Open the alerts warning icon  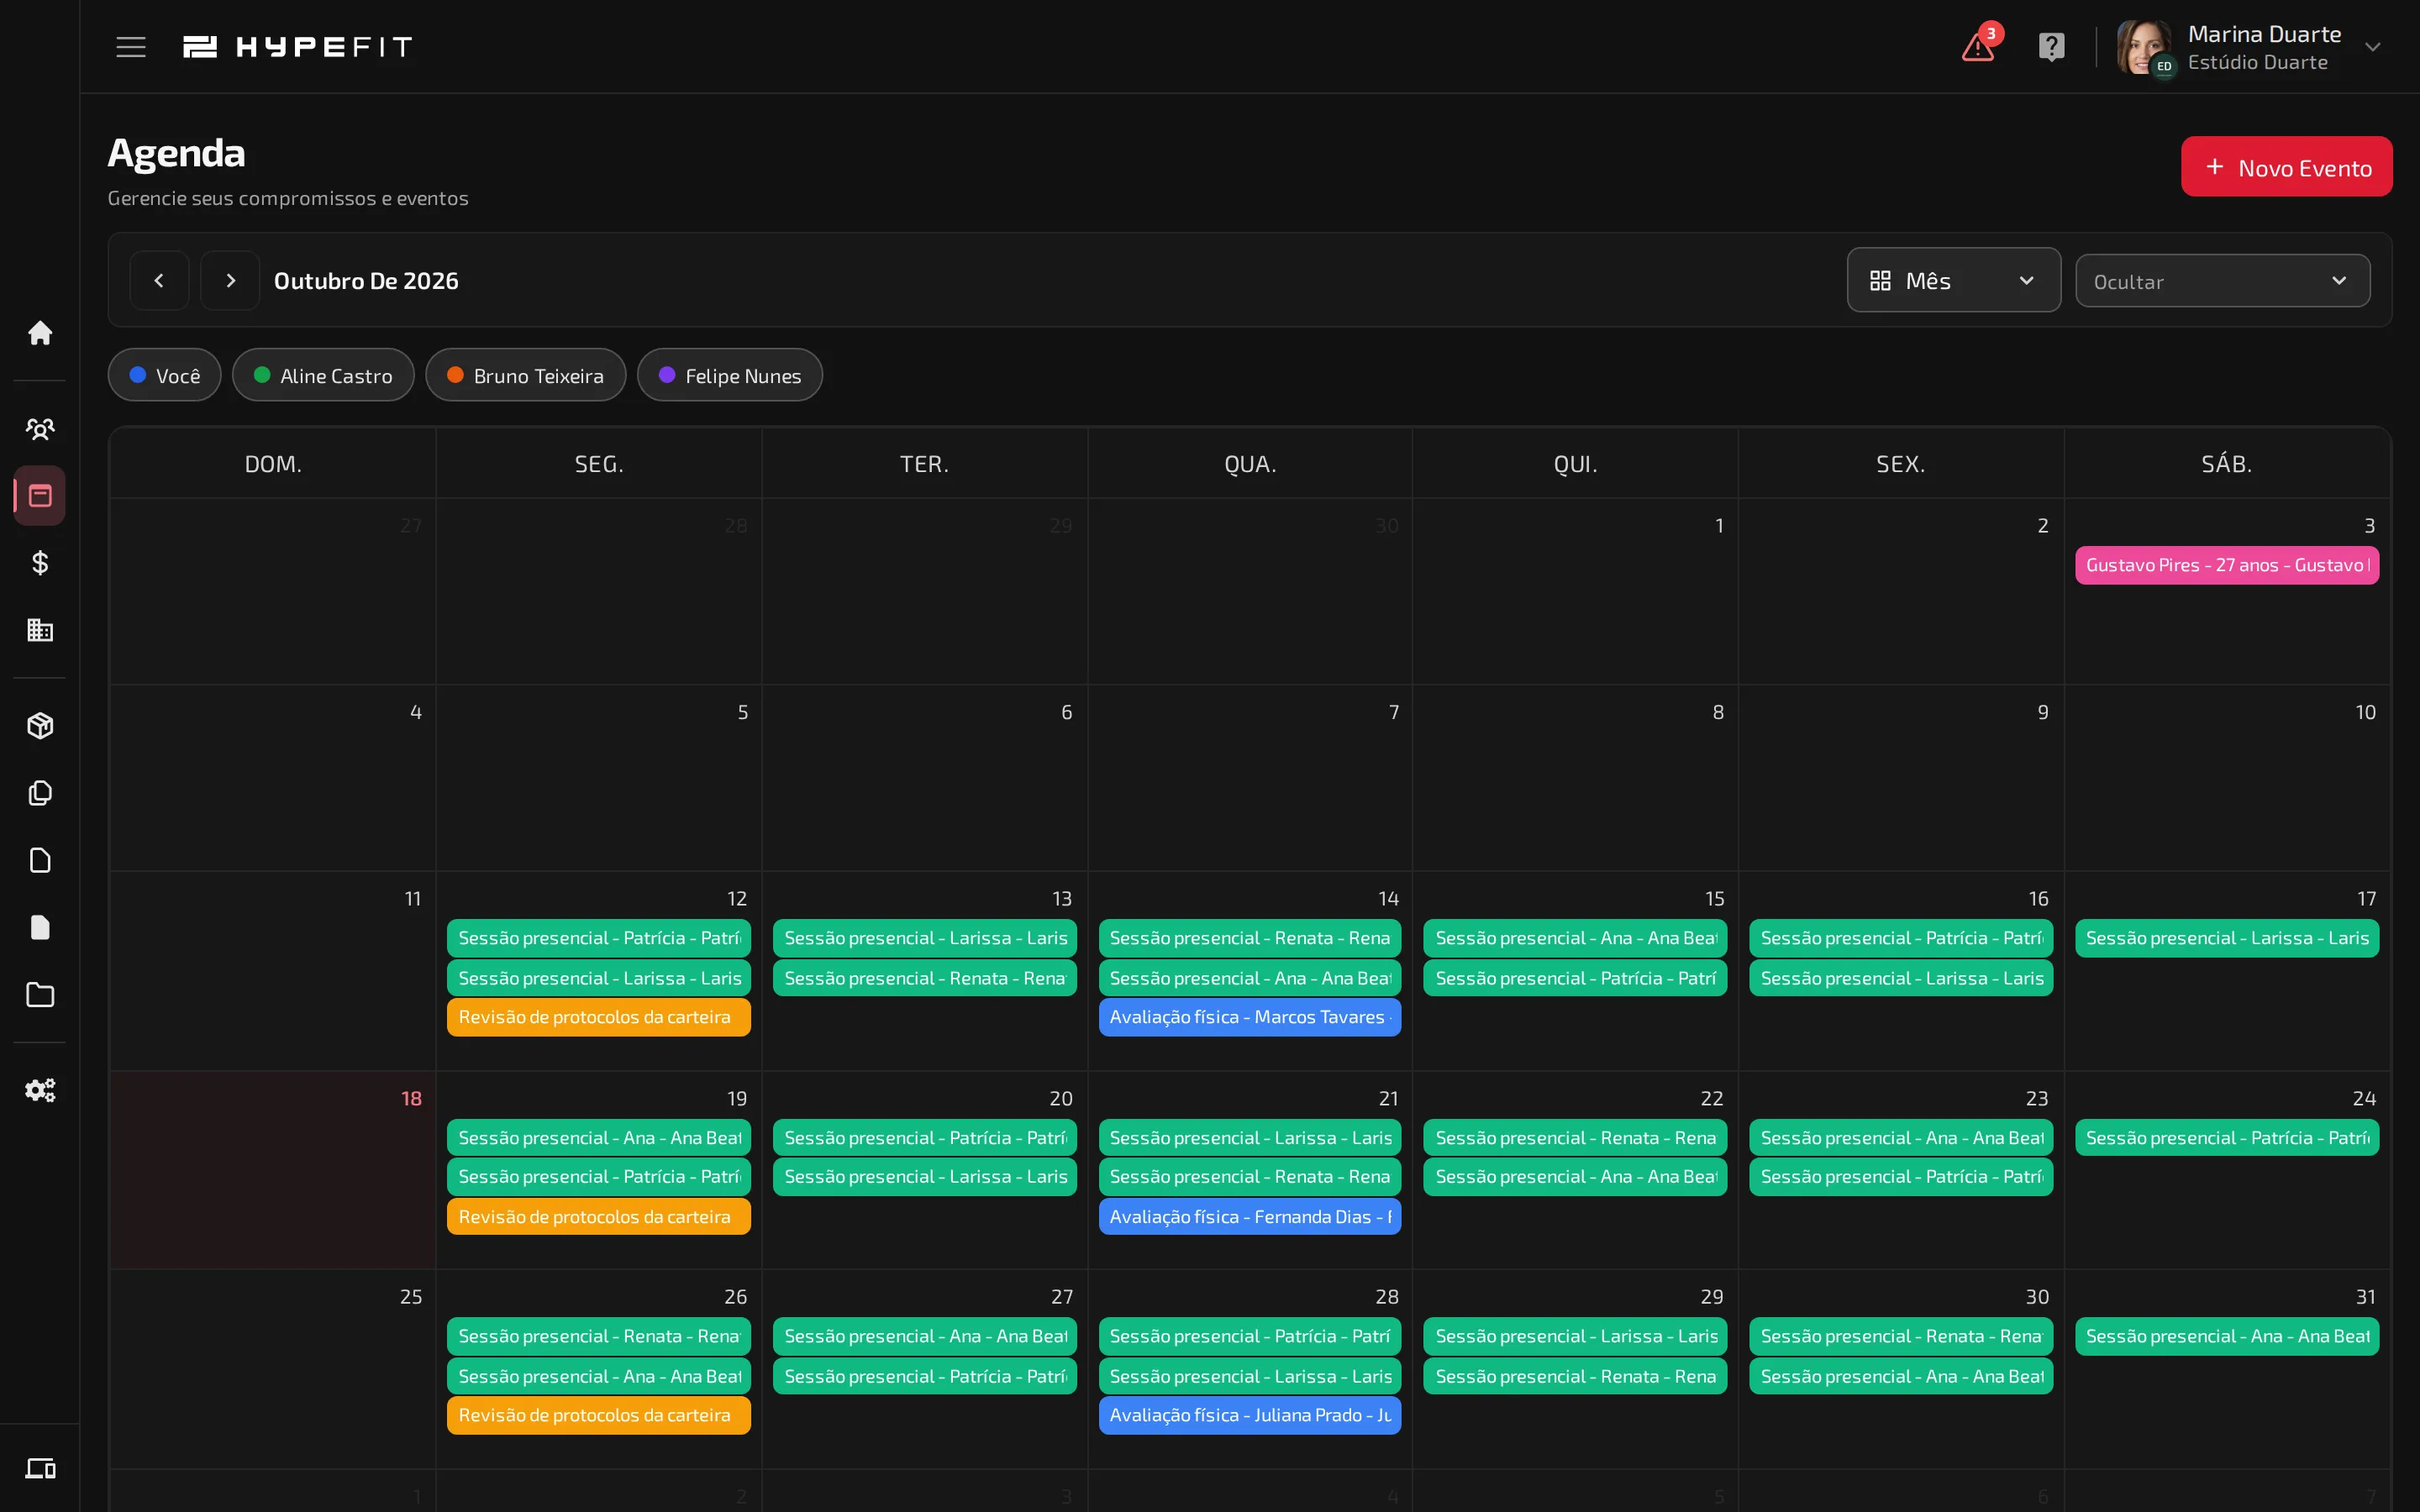click(1978, 46)
